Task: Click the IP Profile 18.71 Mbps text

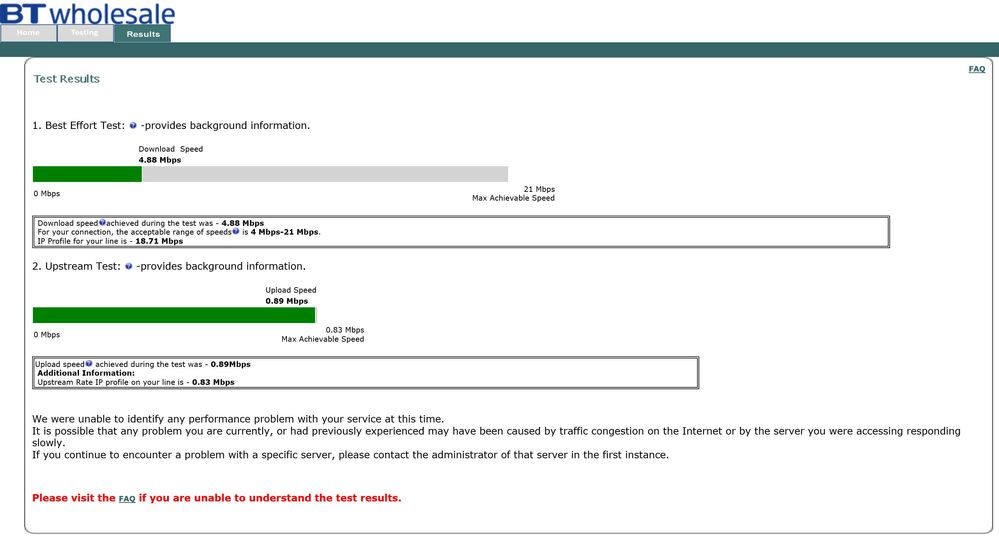Action: [110, 241]
